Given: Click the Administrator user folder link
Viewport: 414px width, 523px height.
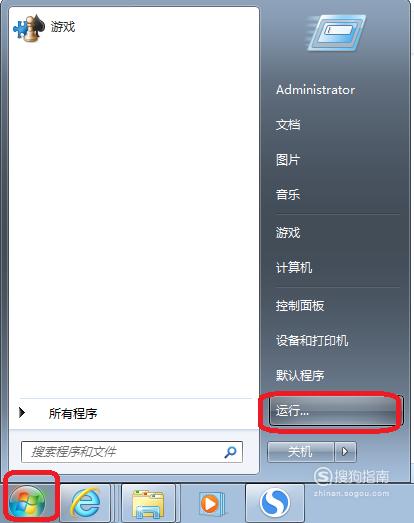Looking at the screenshot, I should (x=315, y=90).
